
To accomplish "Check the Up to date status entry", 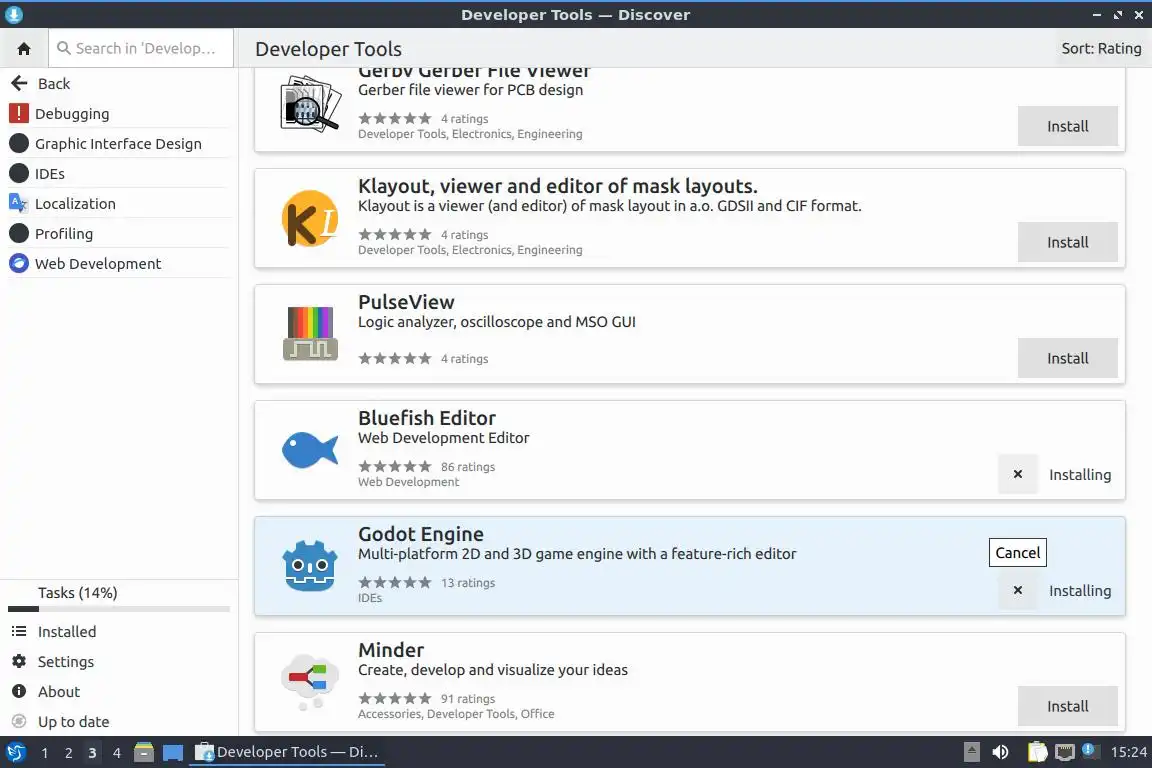I will click(119, 722).
